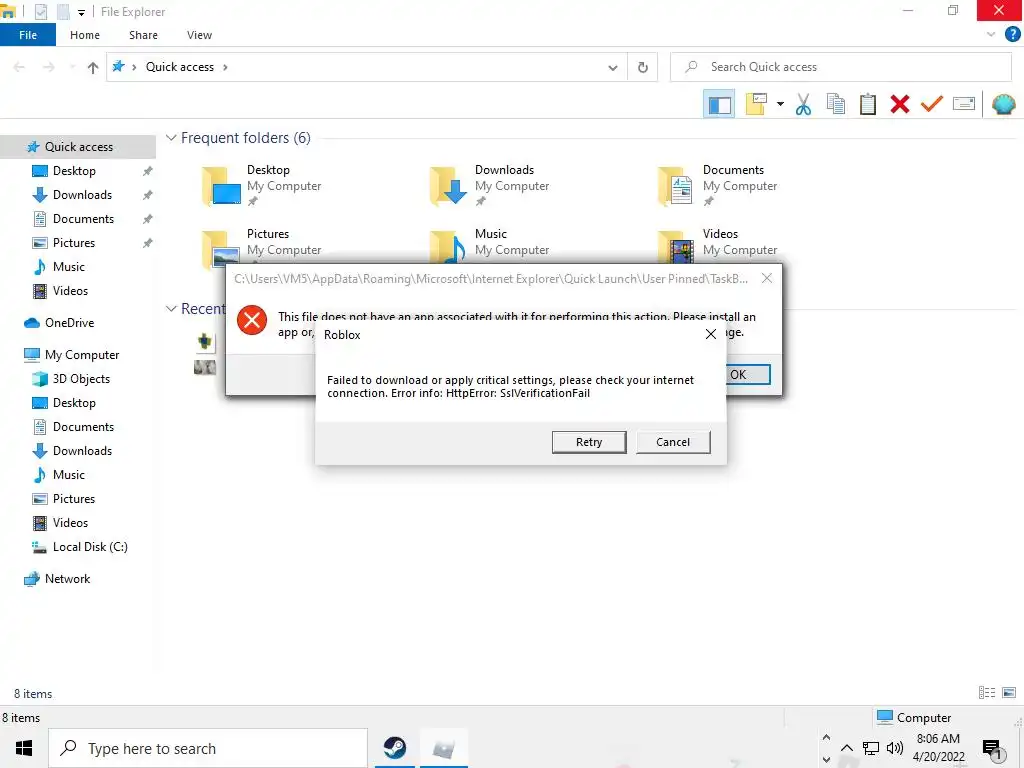
Task: Open Downloads under My Computer
Action: [82, 451]
